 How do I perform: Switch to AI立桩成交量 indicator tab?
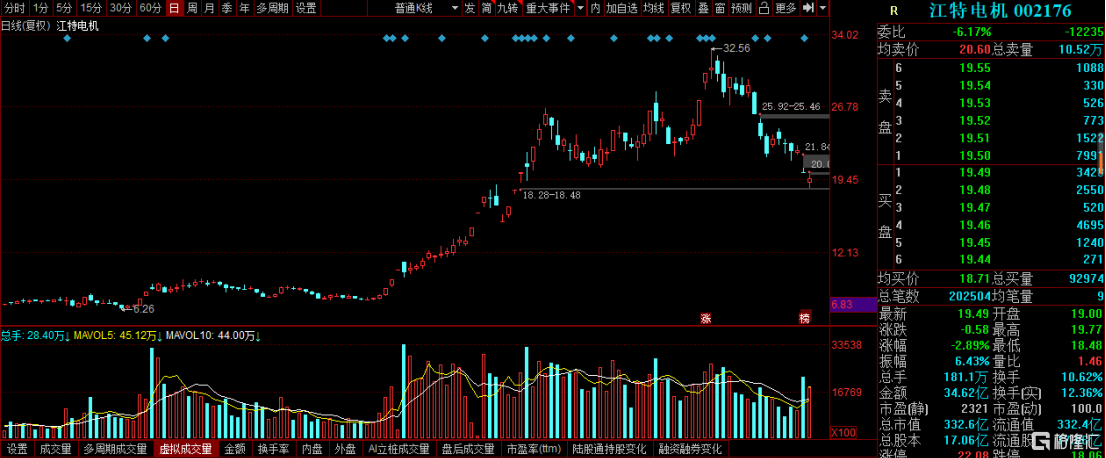point(399,448)
